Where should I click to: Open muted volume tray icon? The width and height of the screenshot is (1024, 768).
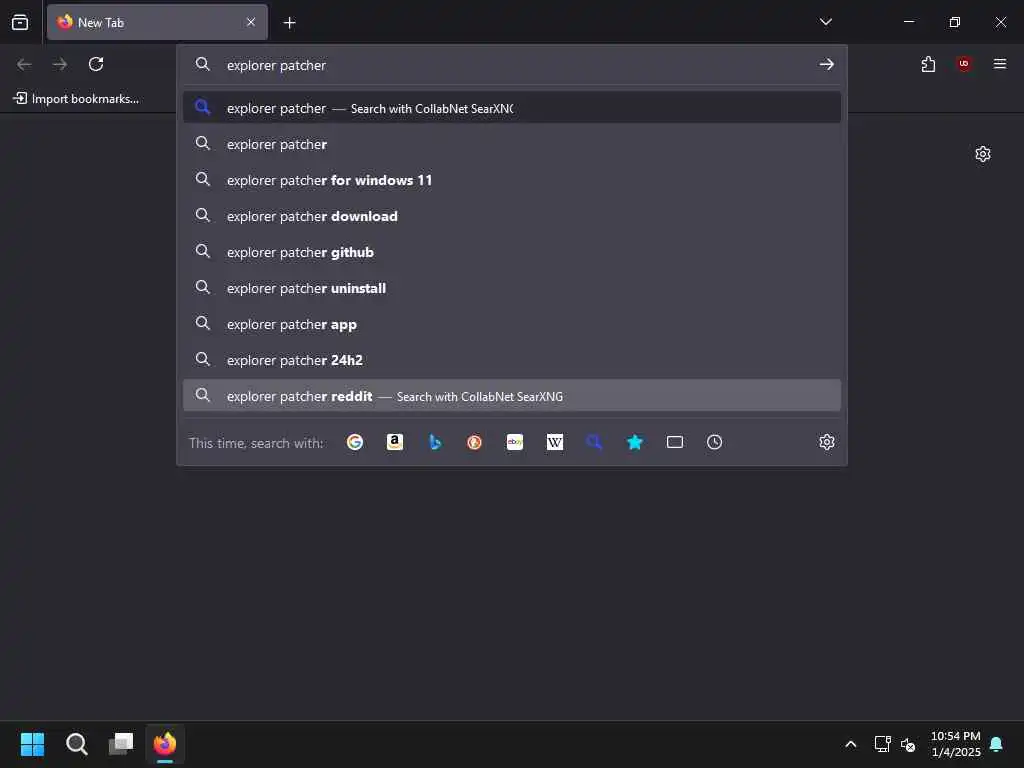point(908,744)
